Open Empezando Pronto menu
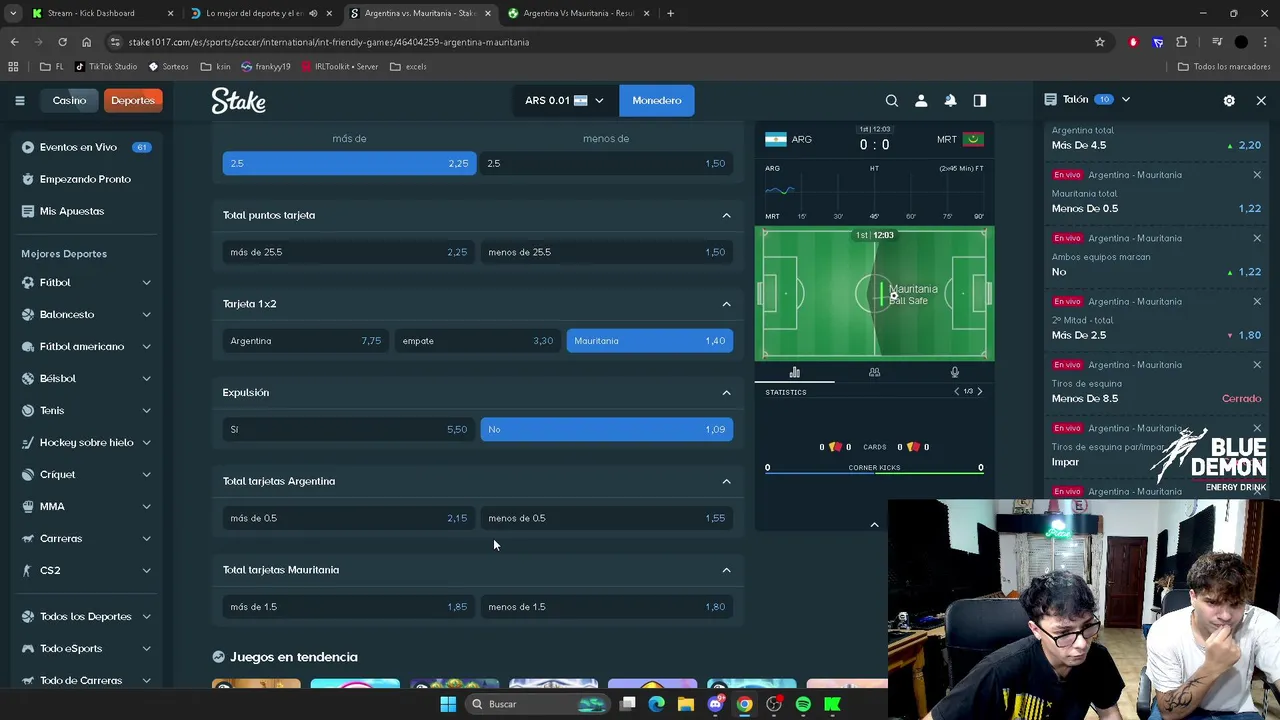 (x=86, y=179)
